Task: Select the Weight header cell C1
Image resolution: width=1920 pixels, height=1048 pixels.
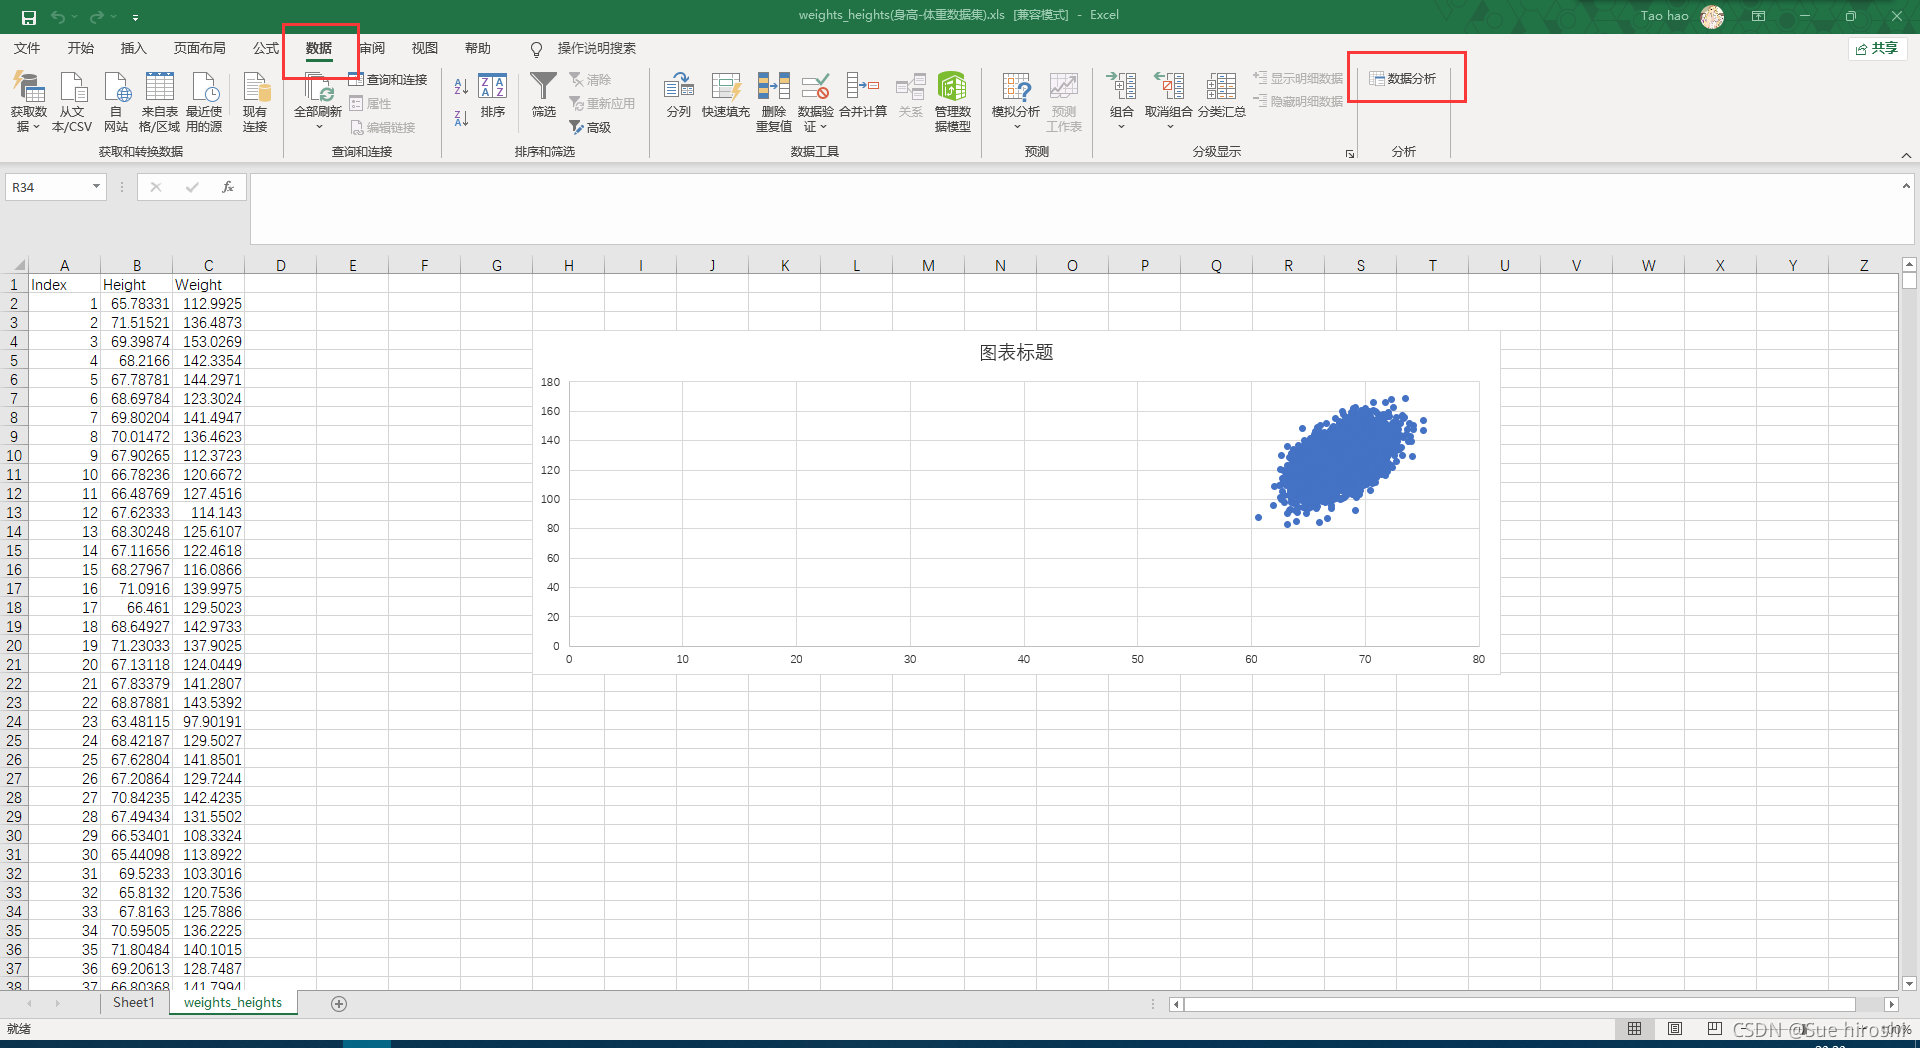Action: tap(209, 285)
